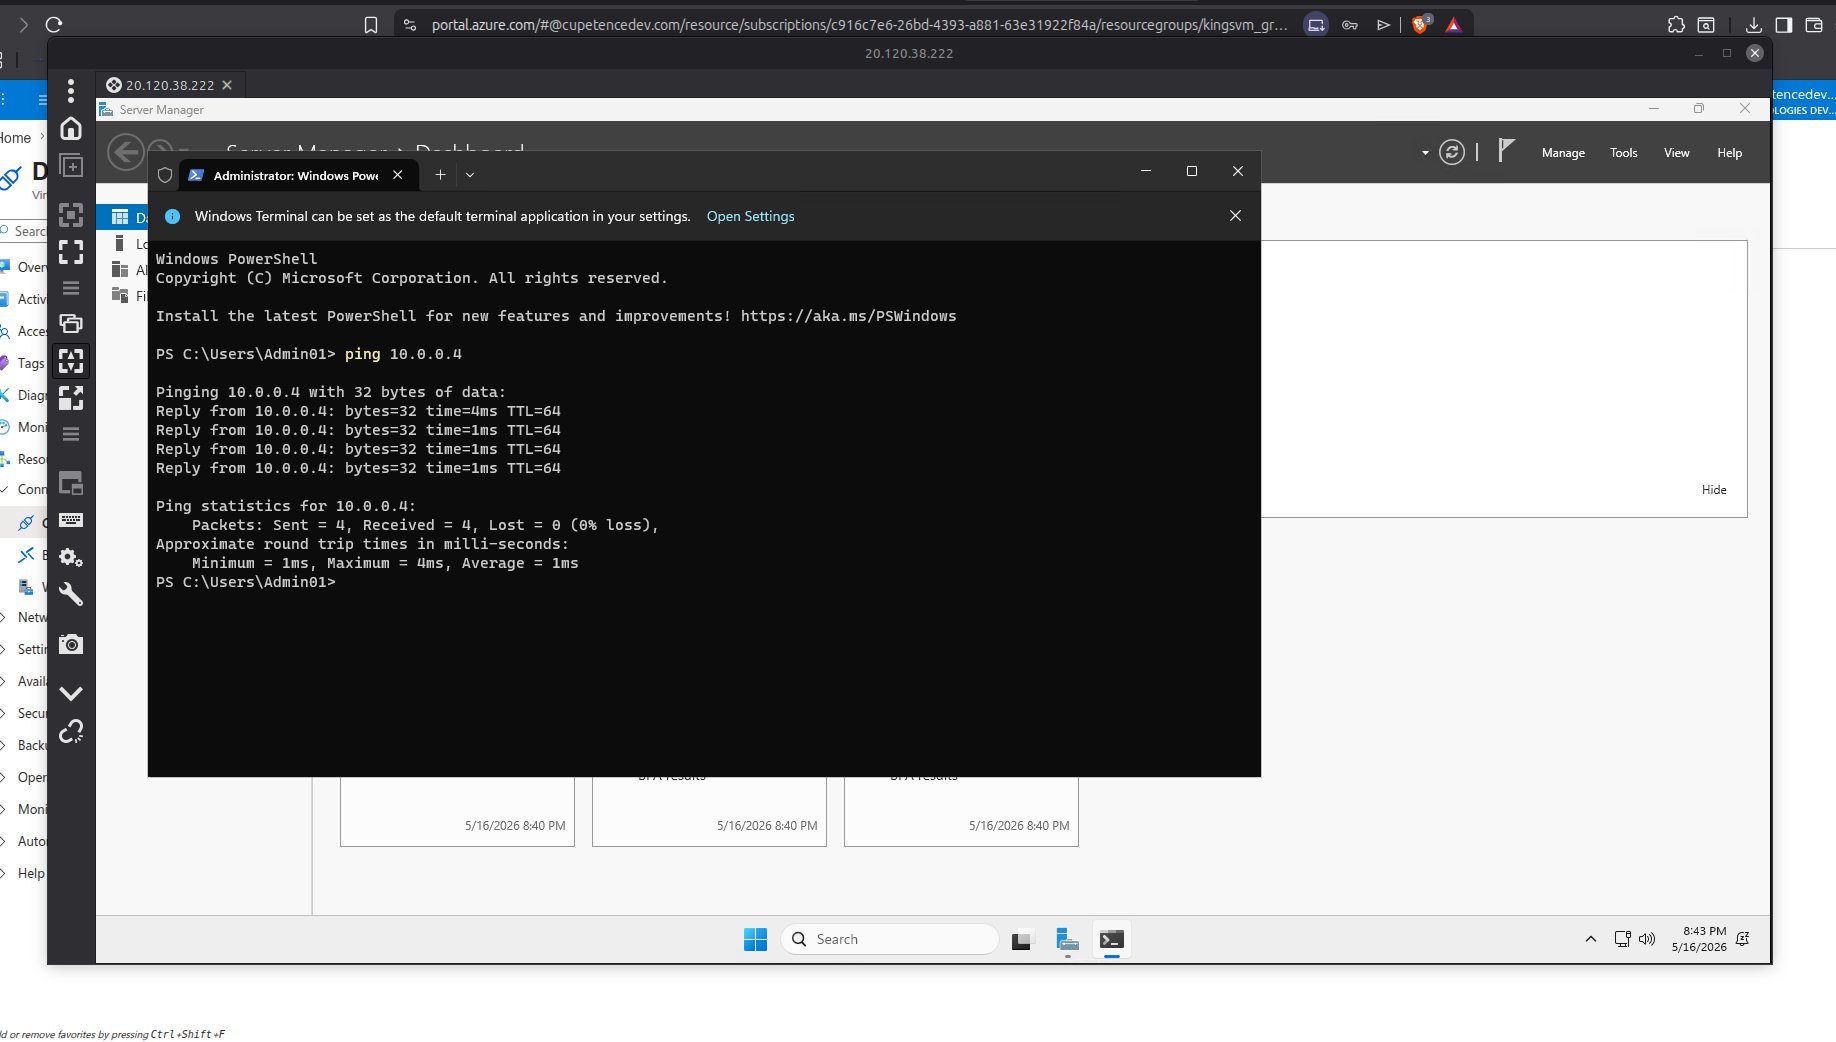Expand the session sidebar down chevron
The height and width of the screenshot is (1042, 1836).
click(71, 692)
